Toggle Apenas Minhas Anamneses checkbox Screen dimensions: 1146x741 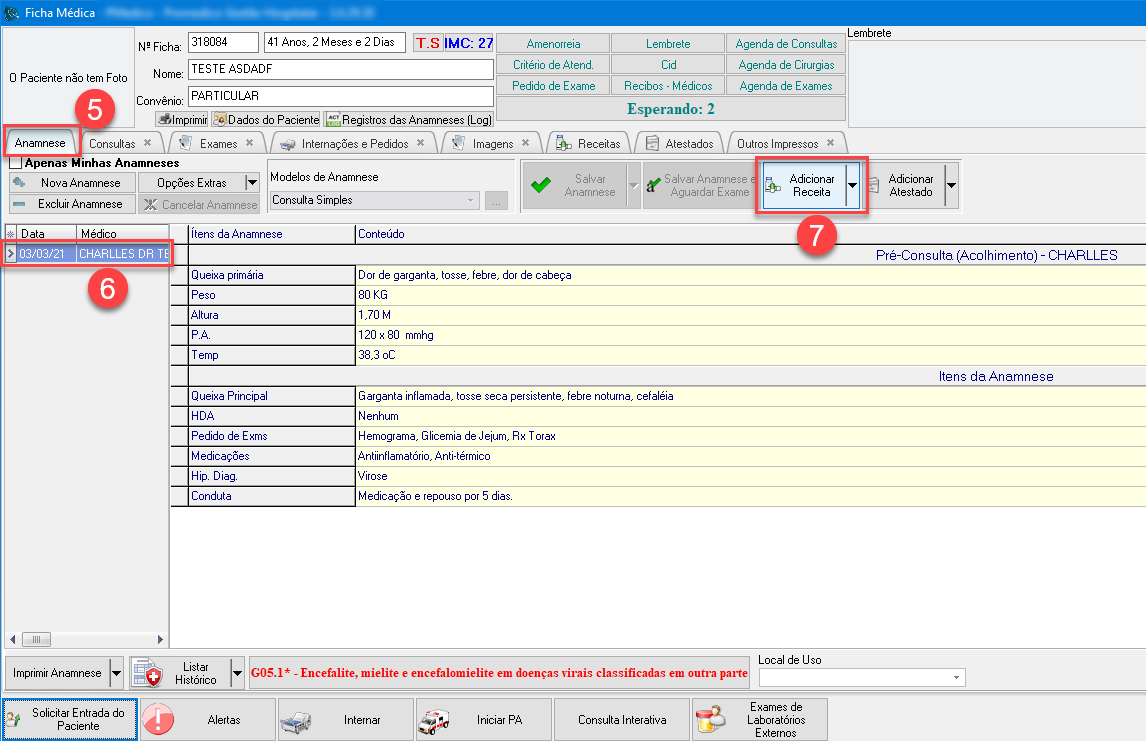[x=16, y=163]
